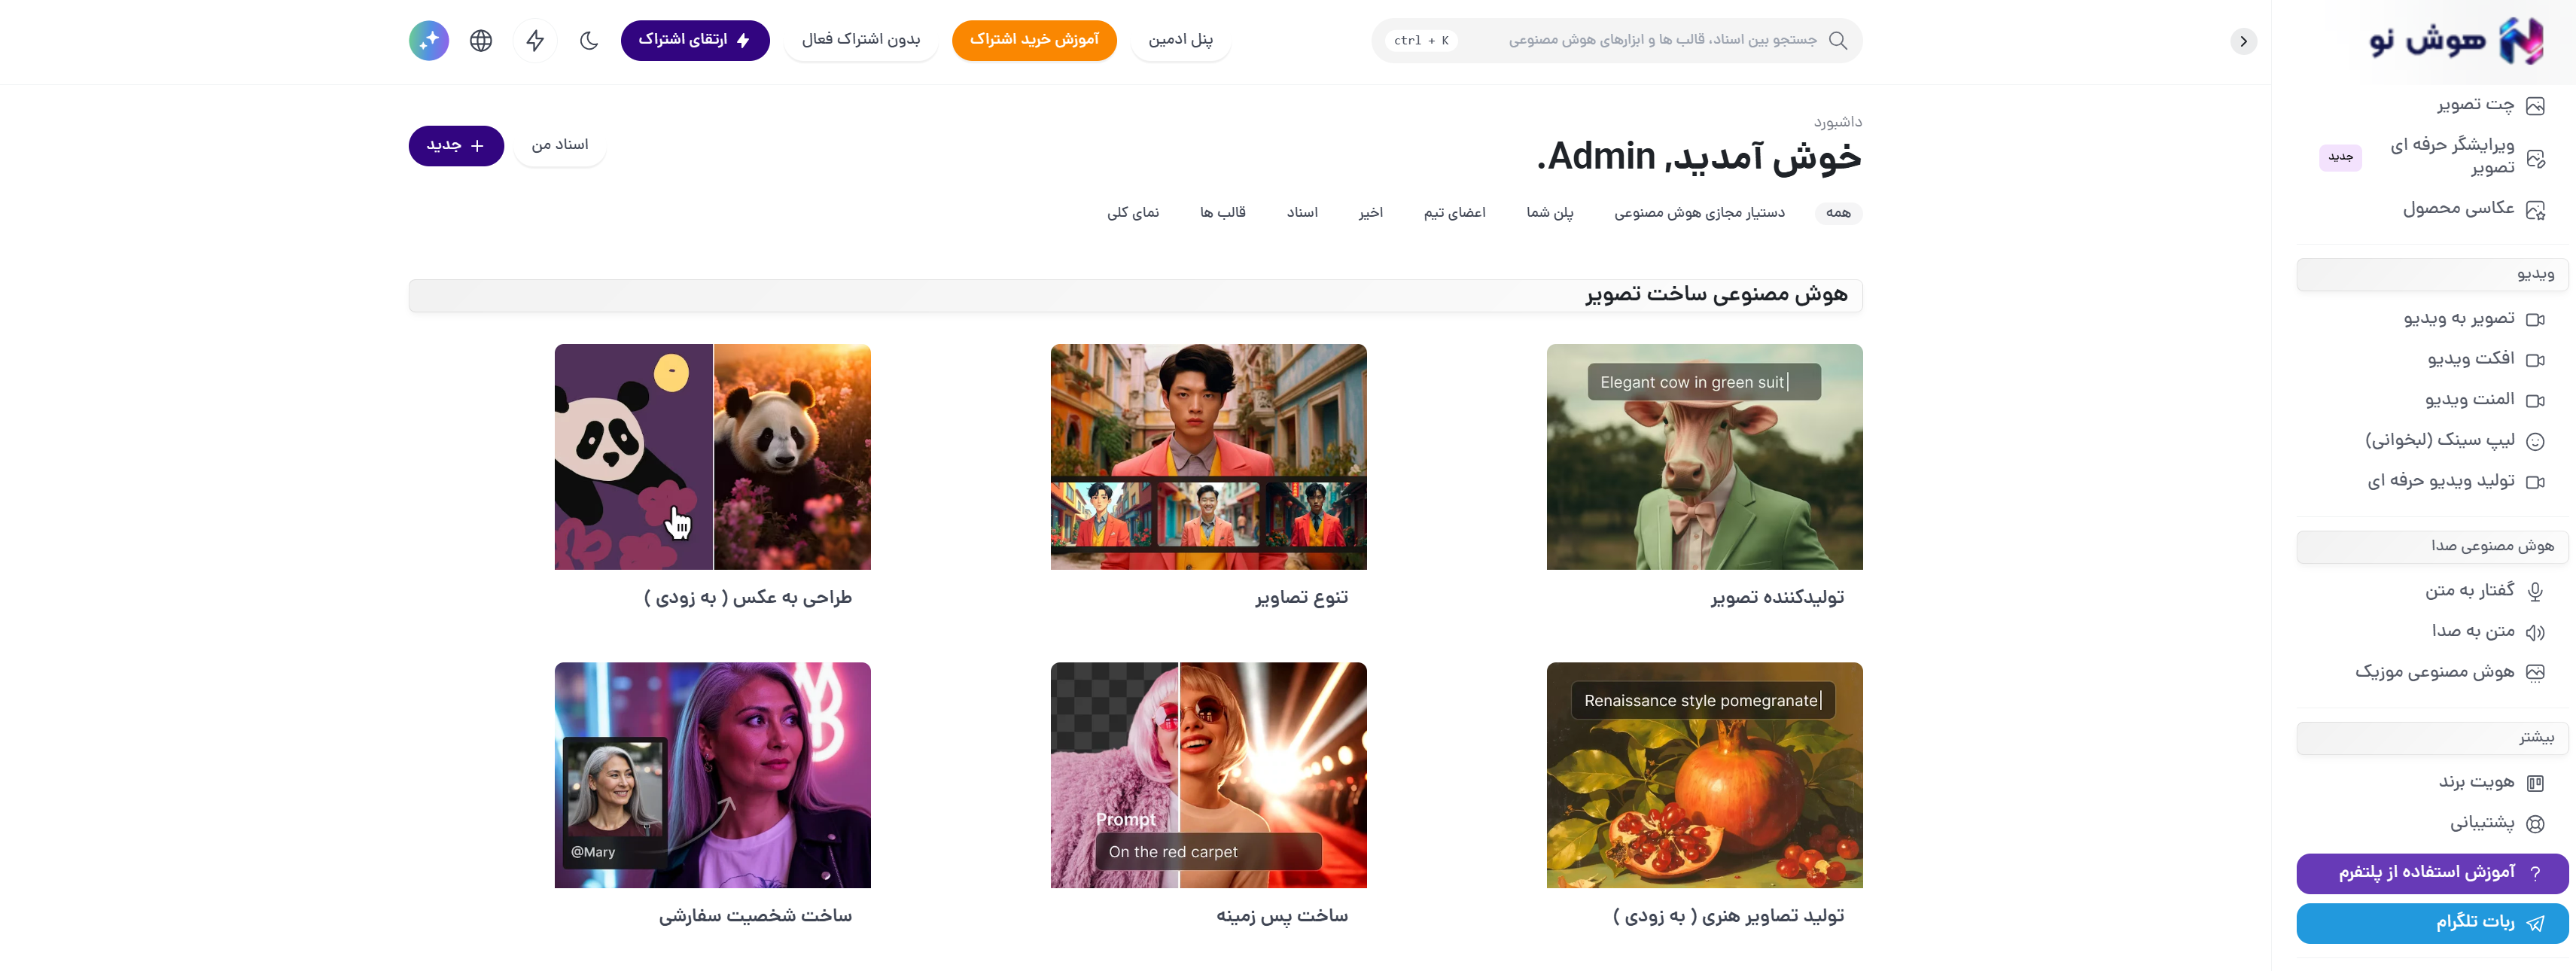2576x971 pixels.
Task: Click the ارتقای اشتراک upgrade button
Action: (695, 40)
